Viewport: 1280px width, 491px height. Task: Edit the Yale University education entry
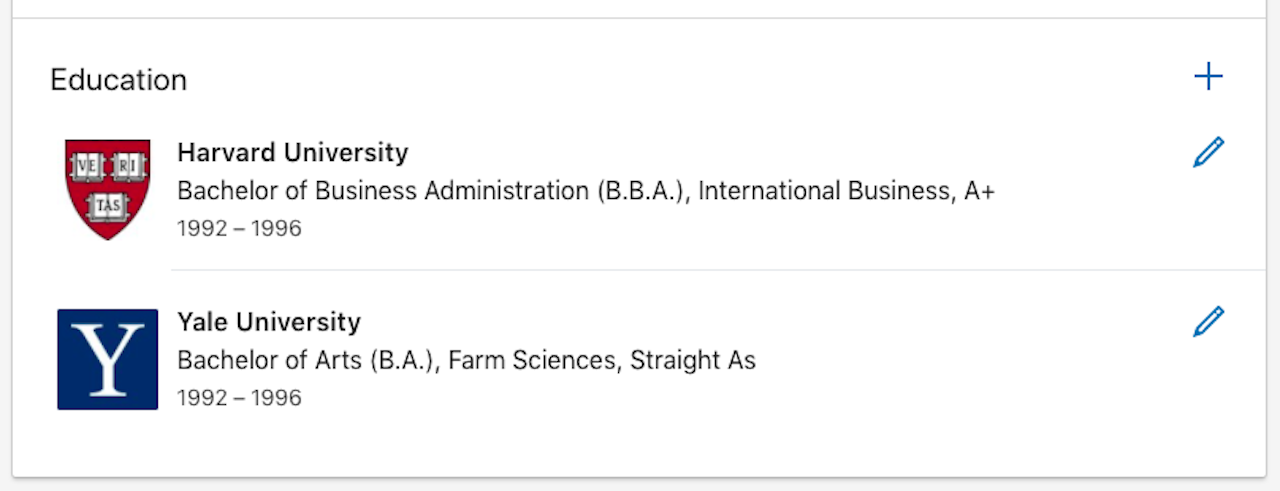(1208, 322)
